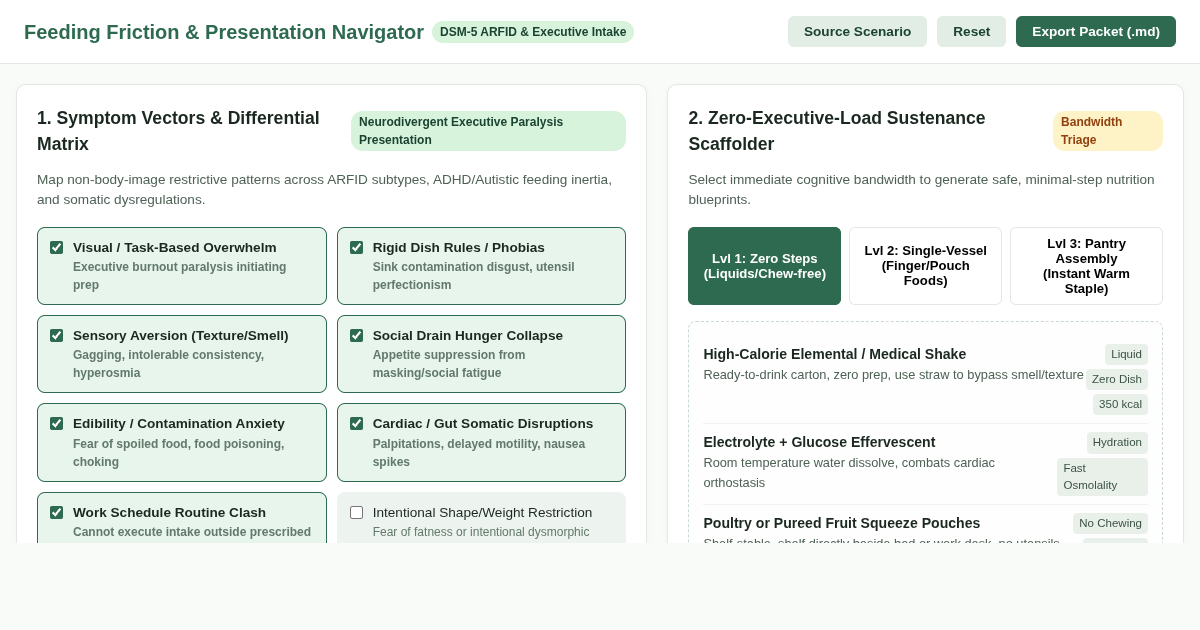This screenshot has height=630, width=1200.
Task: Click the Source Scenario button
Action: [x=857, y=31]
